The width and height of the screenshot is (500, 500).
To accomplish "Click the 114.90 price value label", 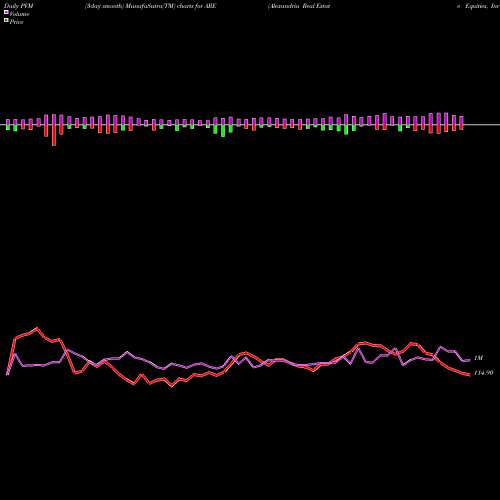I will (x=483, y=373).
